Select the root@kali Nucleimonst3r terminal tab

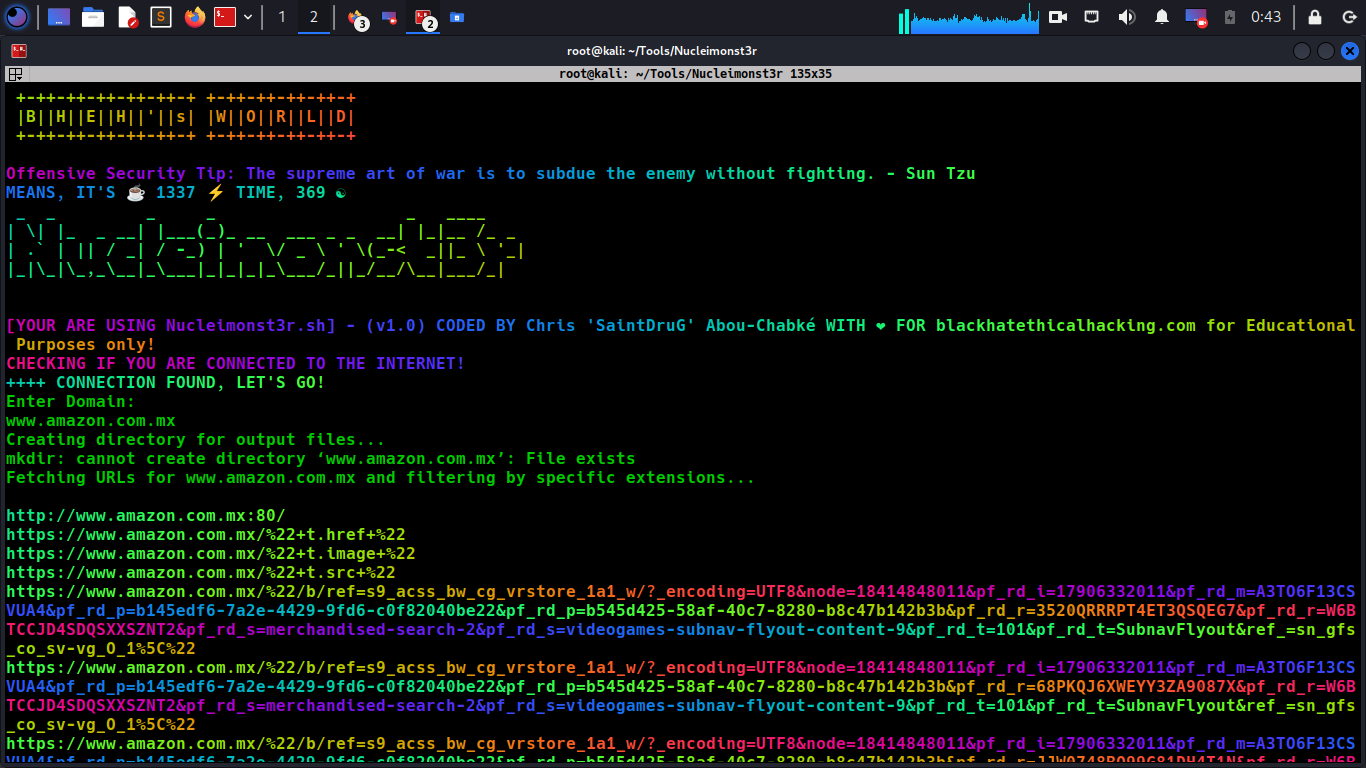point(683,73)
